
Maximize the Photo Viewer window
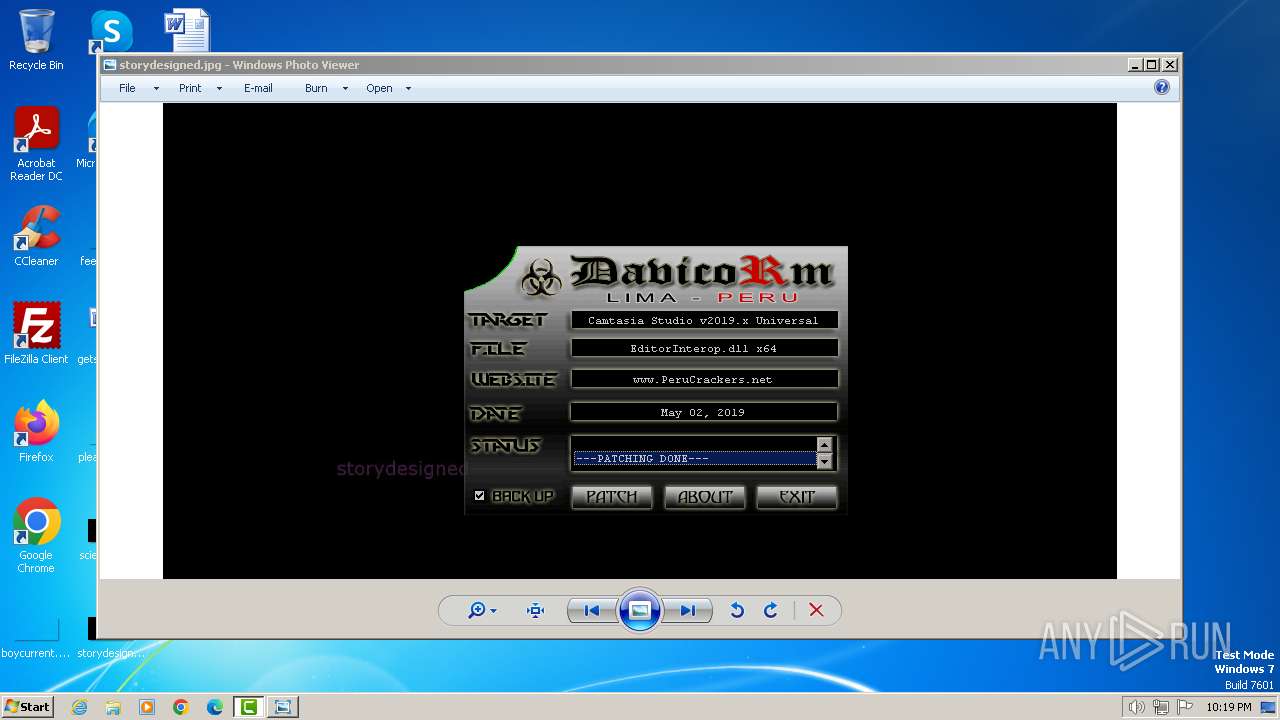coord(1152,65)
